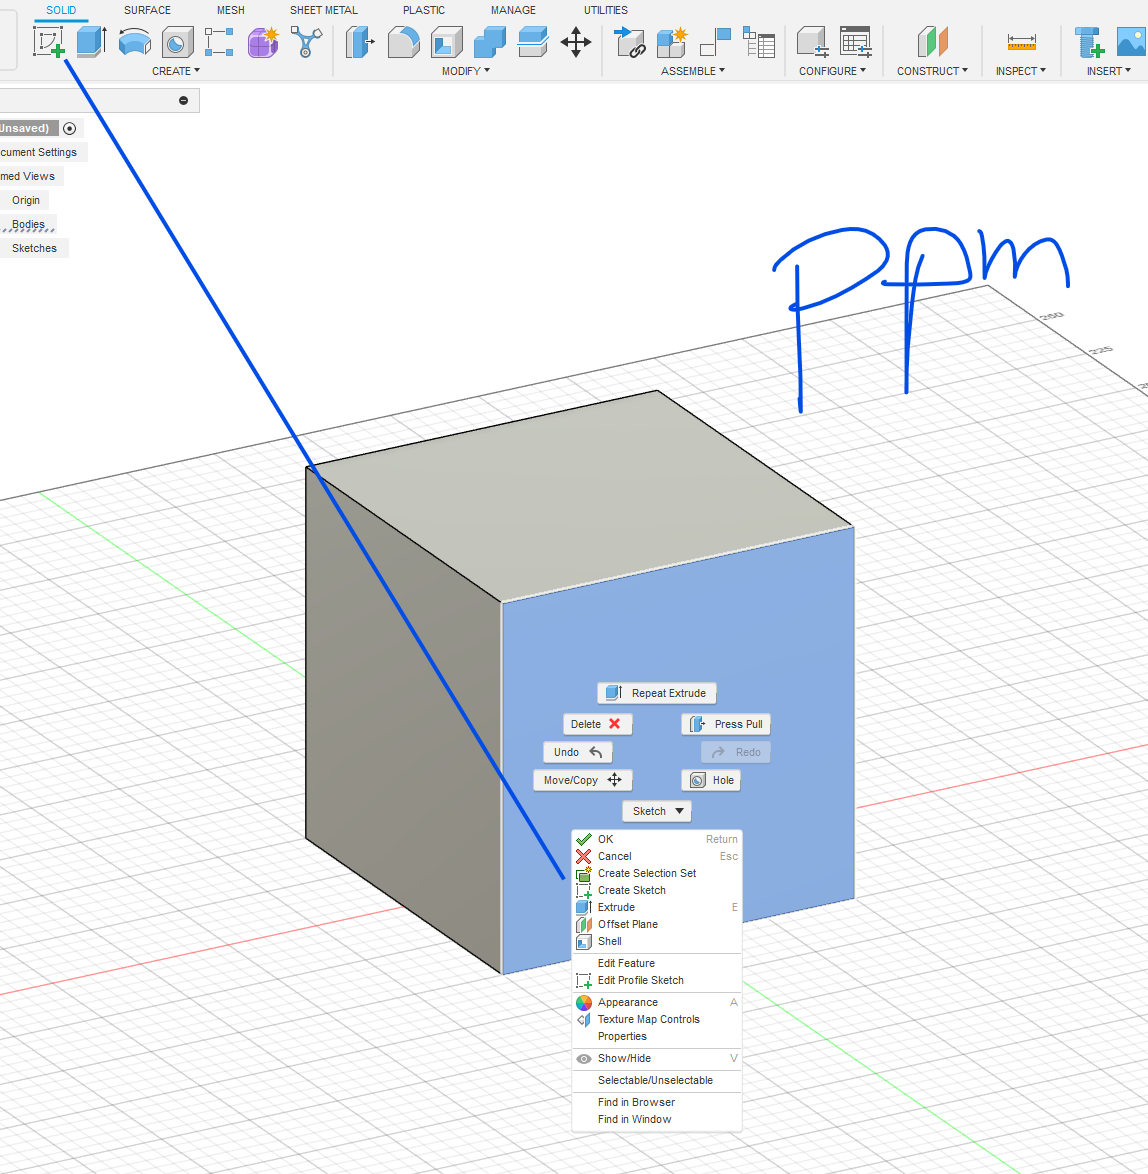
Task: Click the Repeat Extrude button
Action: (657, 693)
